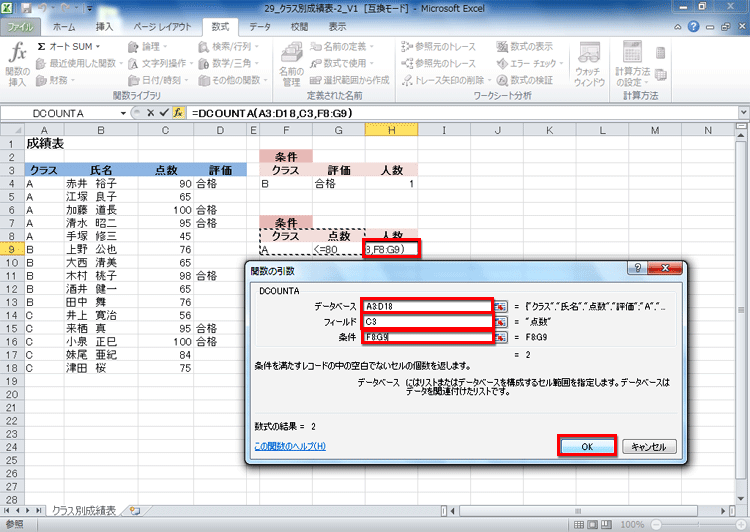The width and height of the screenshot is (750, 532).
Task: Select the クラス別成績表 sheet tab
Action: pos(84,511)
